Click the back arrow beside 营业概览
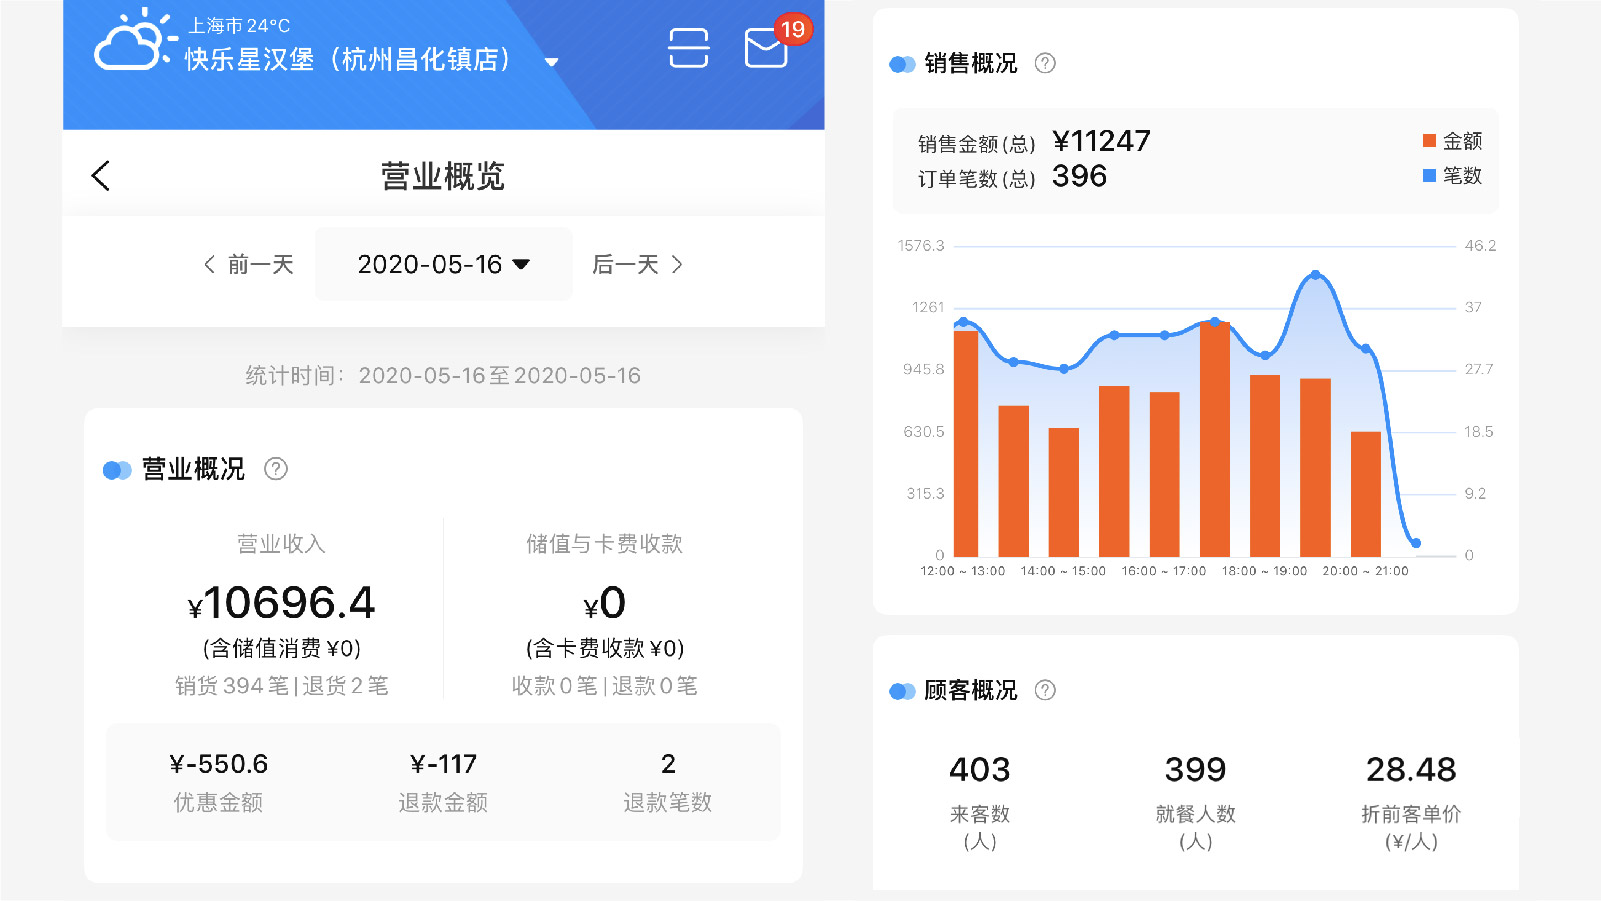1601x901 pixels. coord(100,175)
